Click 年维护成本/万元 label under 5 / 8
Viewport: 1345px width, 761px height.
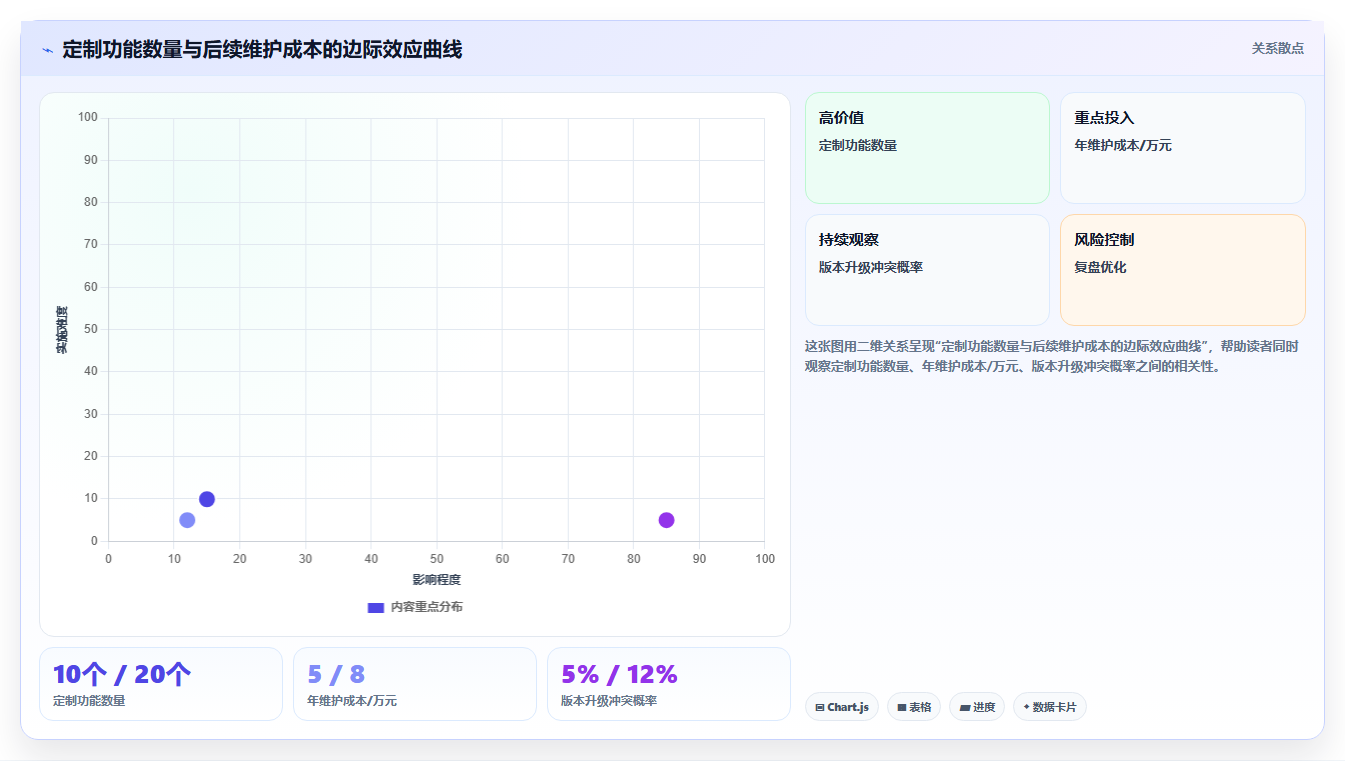pyautogui.click(x=352, y=701)
